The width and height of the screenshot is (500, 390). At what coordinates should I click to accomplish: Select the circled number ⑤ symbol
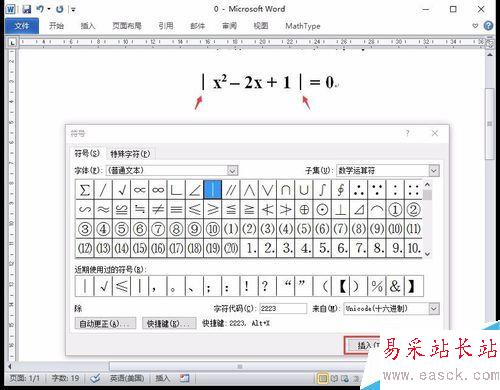pyautogui.click(x=121, y=229)
